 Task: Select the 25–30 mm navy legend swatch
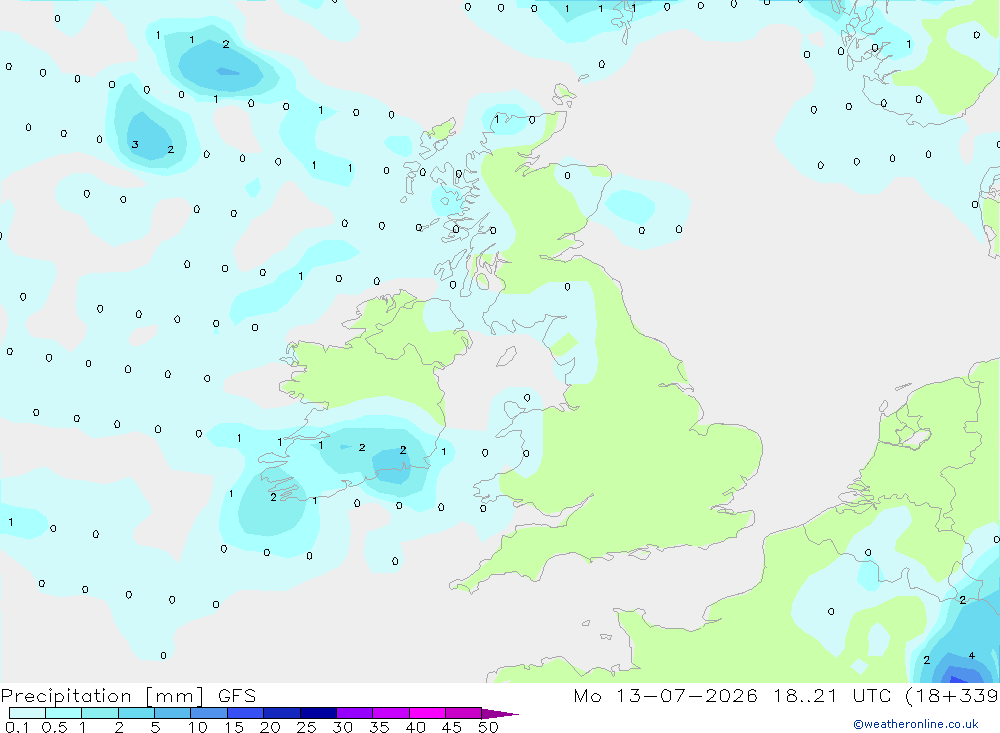(x=318, y=713)
